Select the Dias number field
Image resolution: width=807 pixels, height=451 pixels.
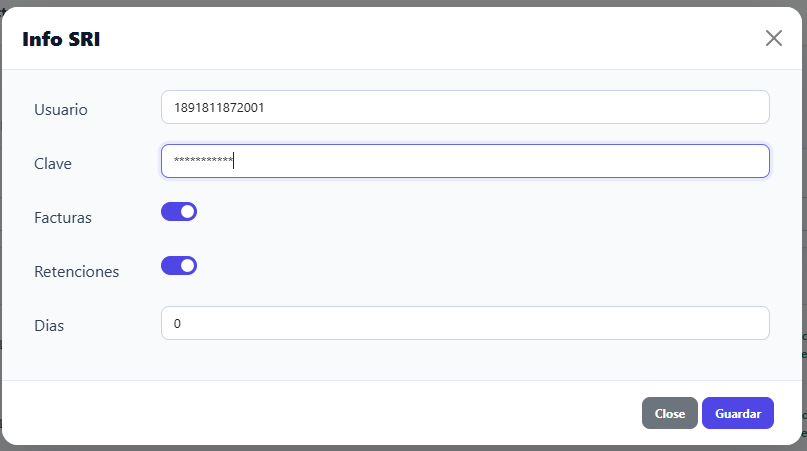click(465, 323)
